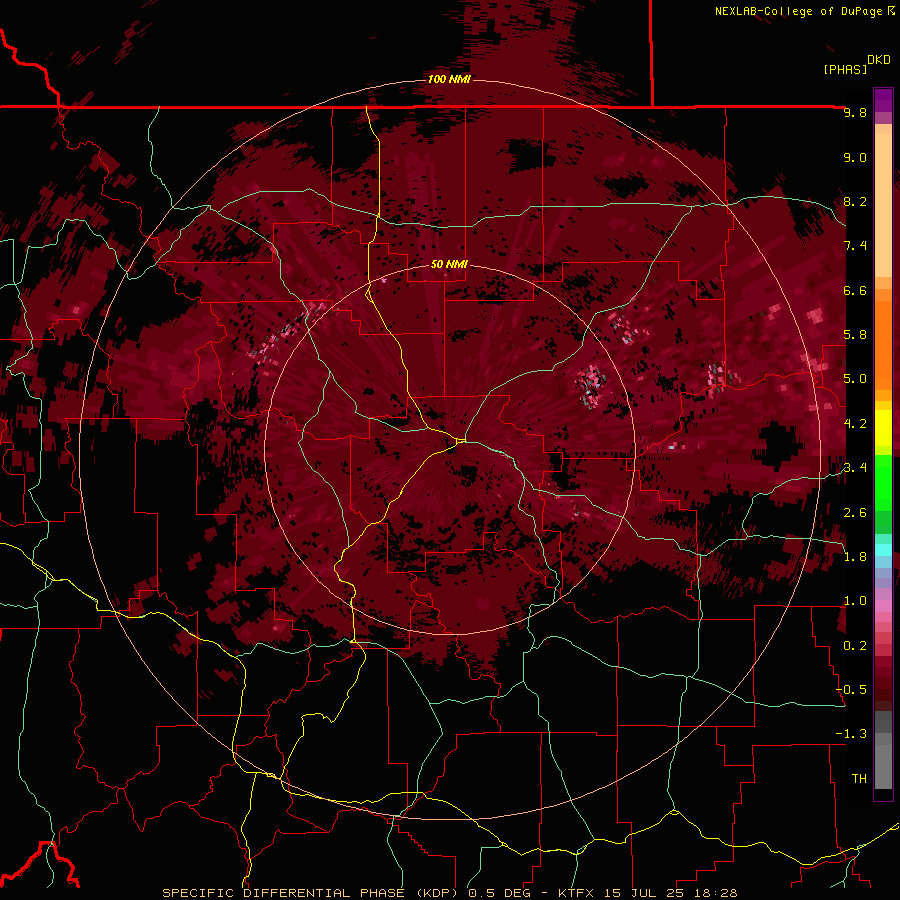Click the 5.8 value on the color scale
Viewport: 900px width, 900px height.
[855, 335]
